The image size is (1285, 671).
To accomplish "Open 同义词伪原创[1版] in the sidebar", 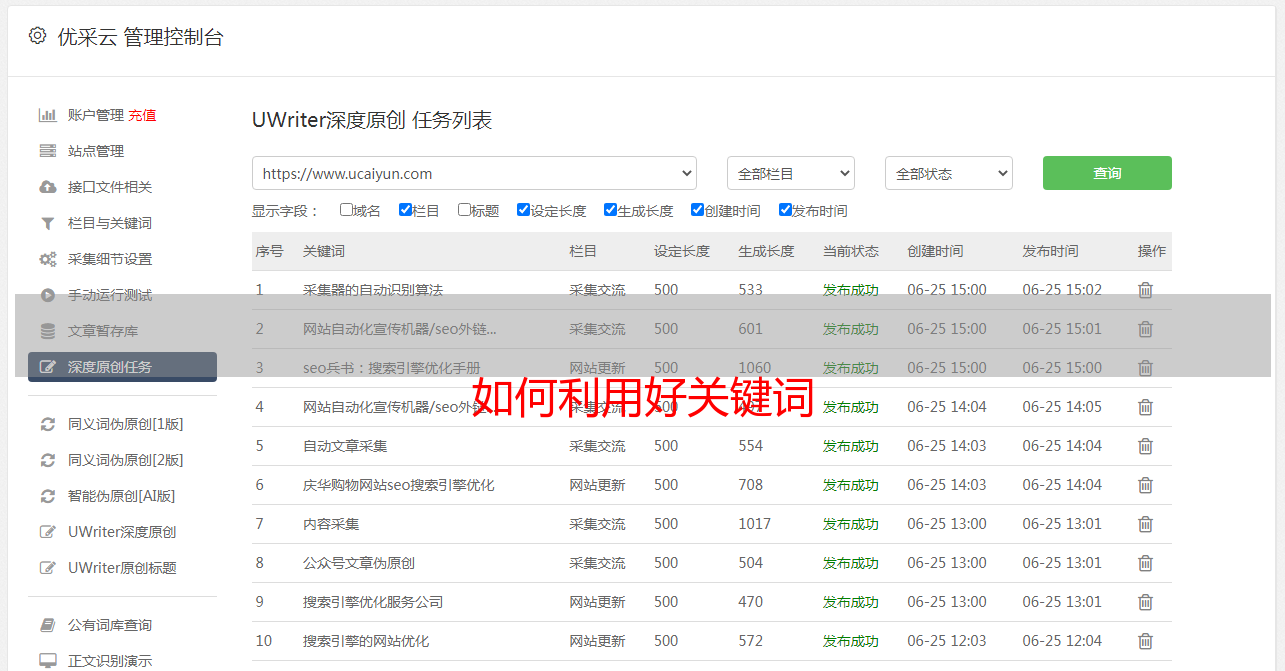I will pyautogui.click(x=125, y=424).
